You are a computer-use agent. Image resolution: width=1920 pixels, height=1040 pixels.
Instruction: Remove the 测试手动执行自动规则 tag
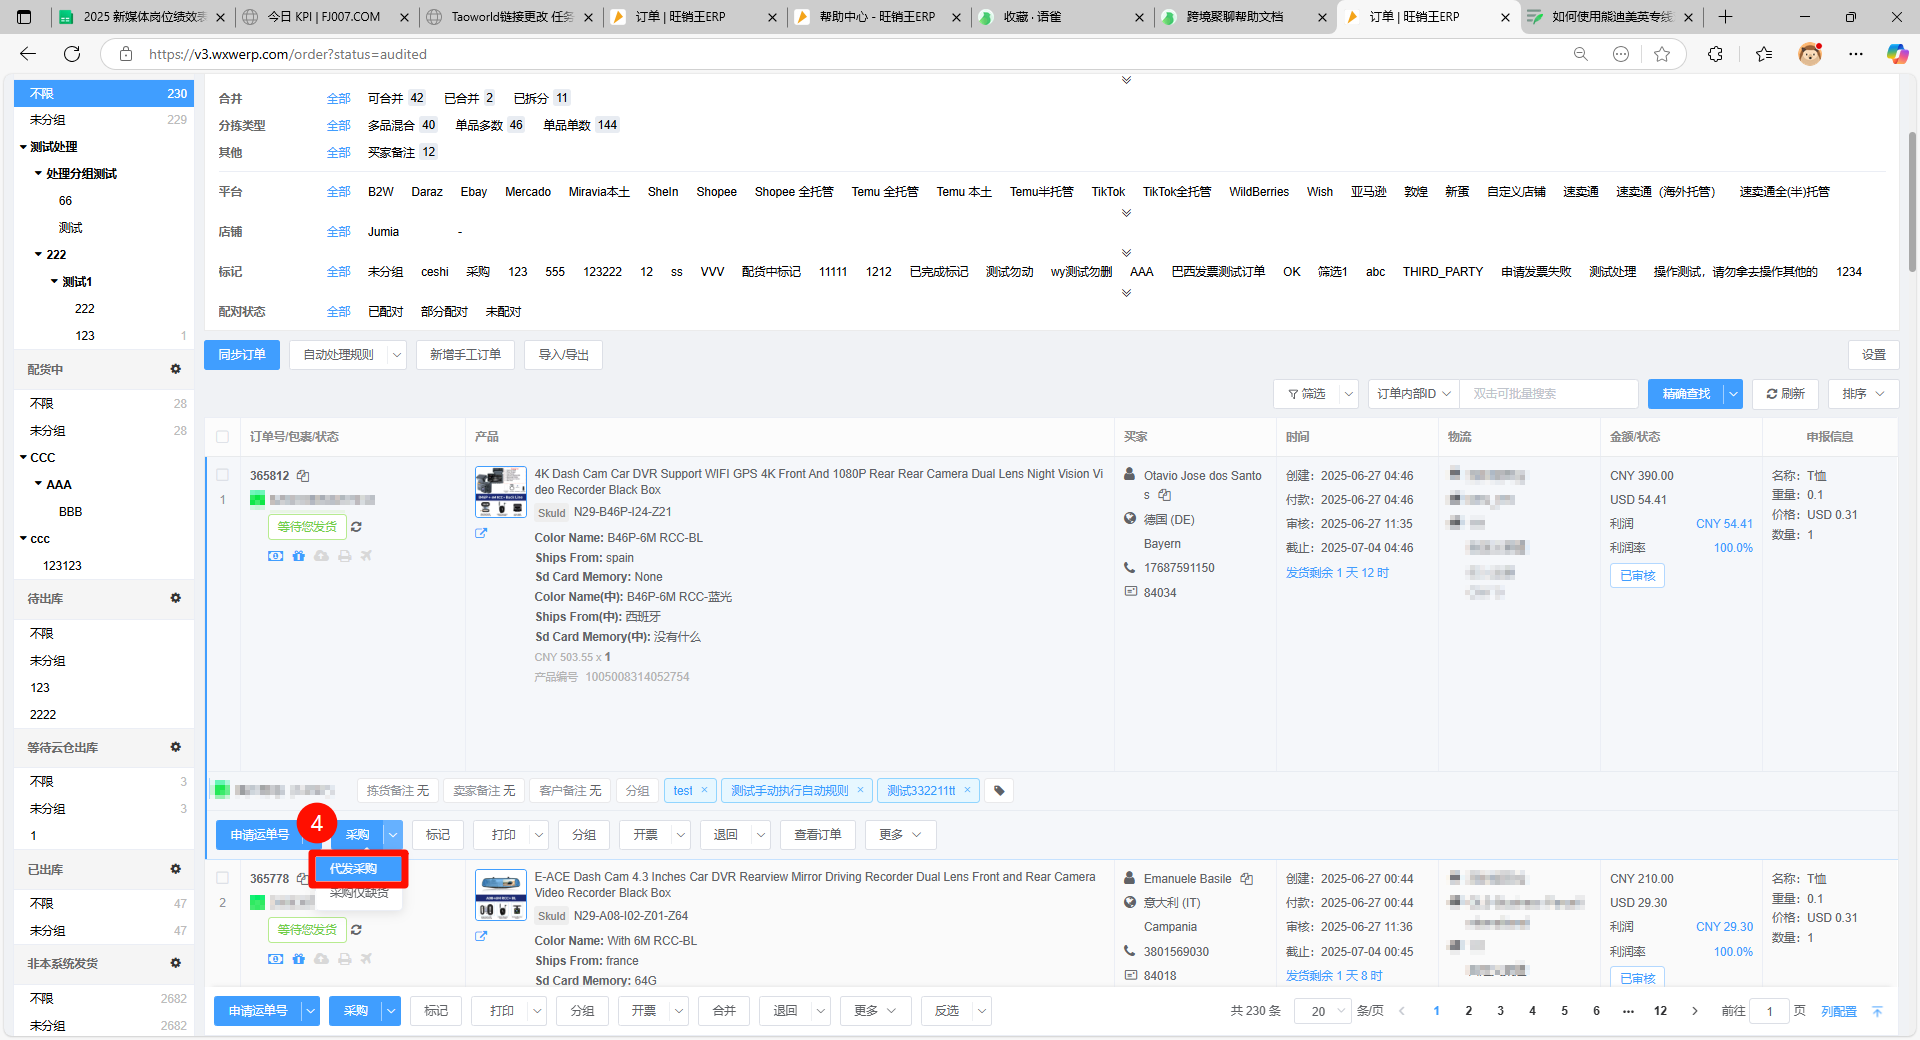pyautogui.click(x=860, y=790)
